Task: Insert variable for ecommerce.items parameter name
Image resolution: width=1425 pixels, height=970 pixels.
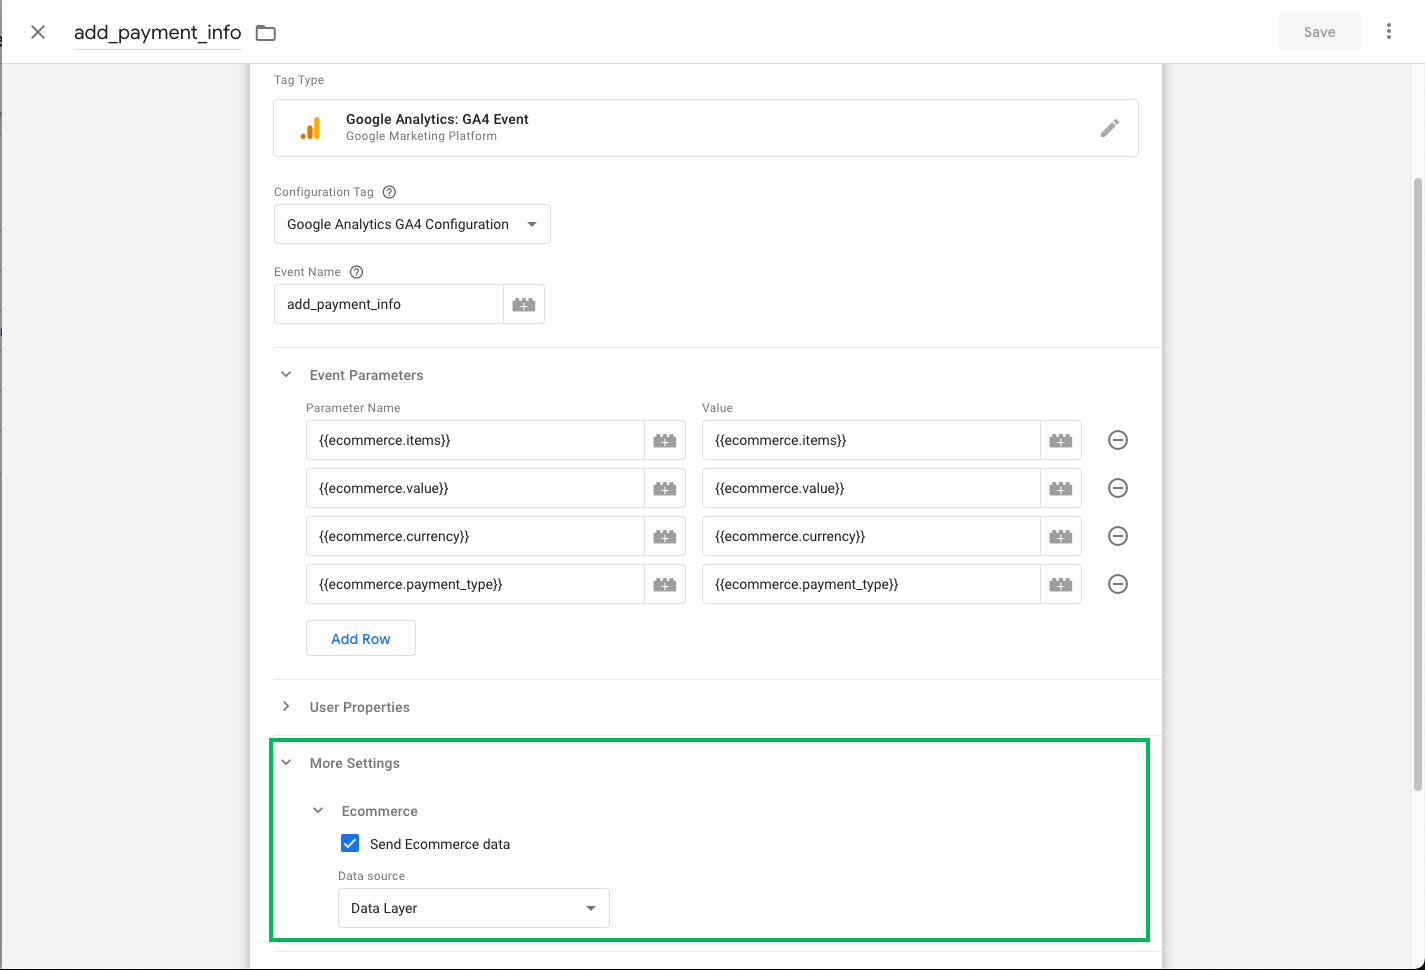Action: click(665, 440)
